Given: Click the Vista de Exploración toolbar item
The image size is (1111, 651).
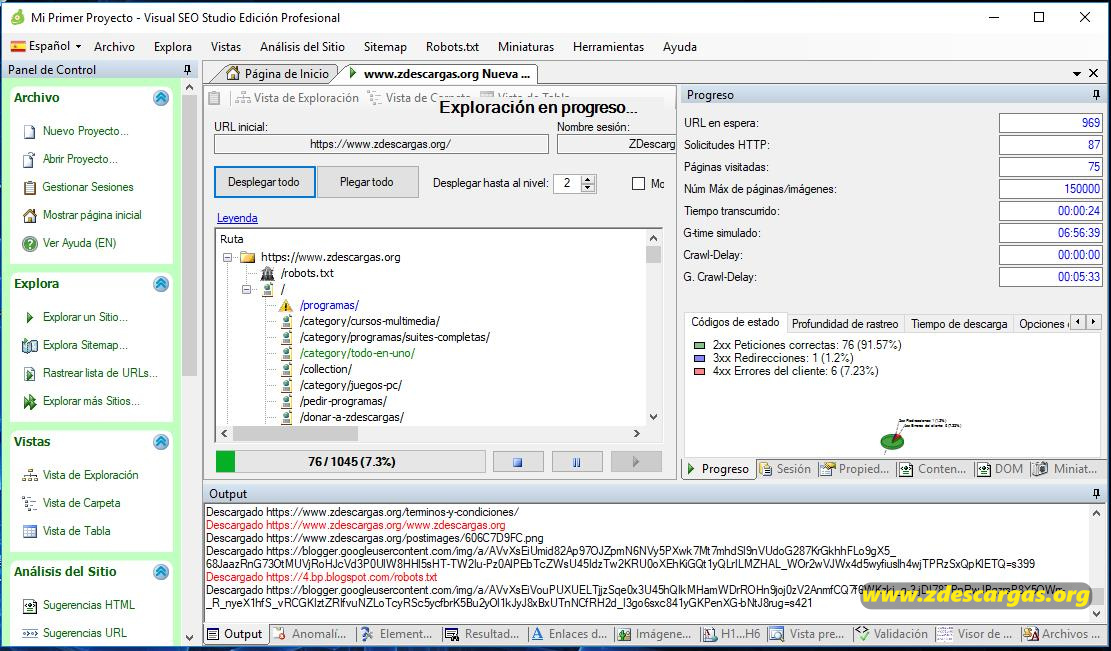Looking at the screenshot, I should pos(298,98).
